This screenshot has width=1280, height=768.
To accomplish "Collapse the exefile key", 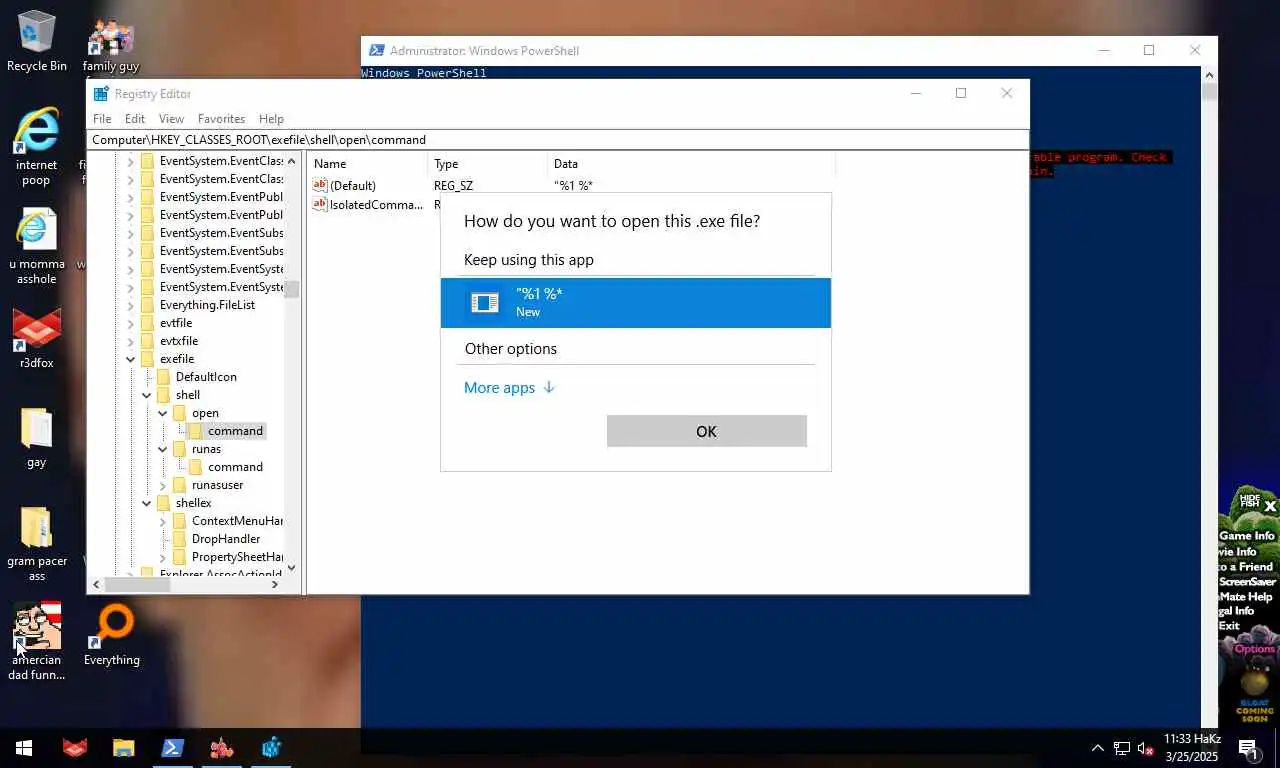I will [x=131, y=359].
